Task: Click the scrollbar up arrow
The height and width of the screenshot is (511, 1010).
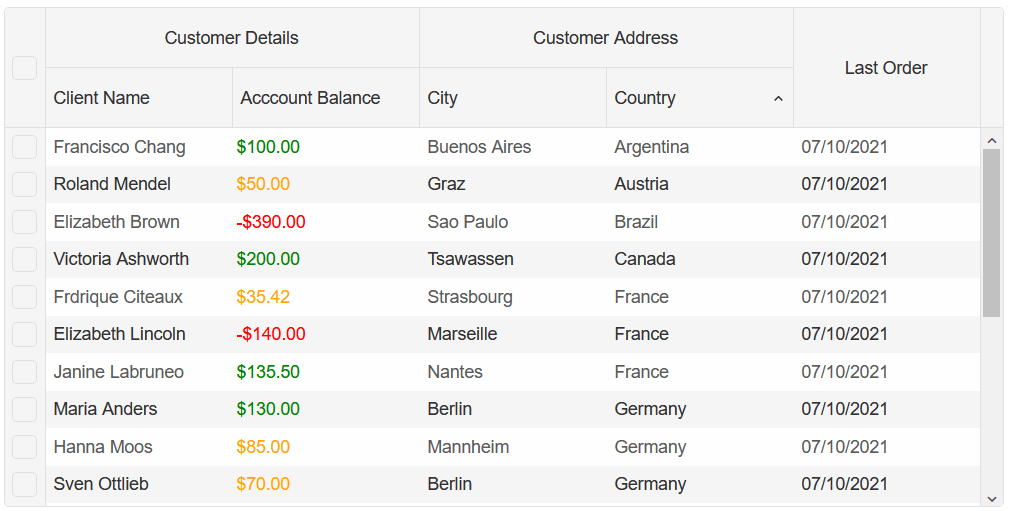Action: (991, 140)
